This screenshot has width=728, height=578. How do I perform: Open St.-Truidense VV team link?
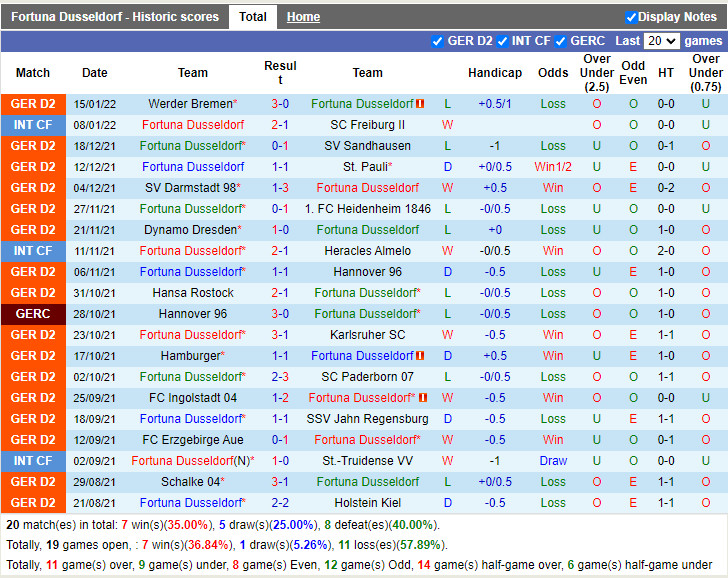click(367, 461)
